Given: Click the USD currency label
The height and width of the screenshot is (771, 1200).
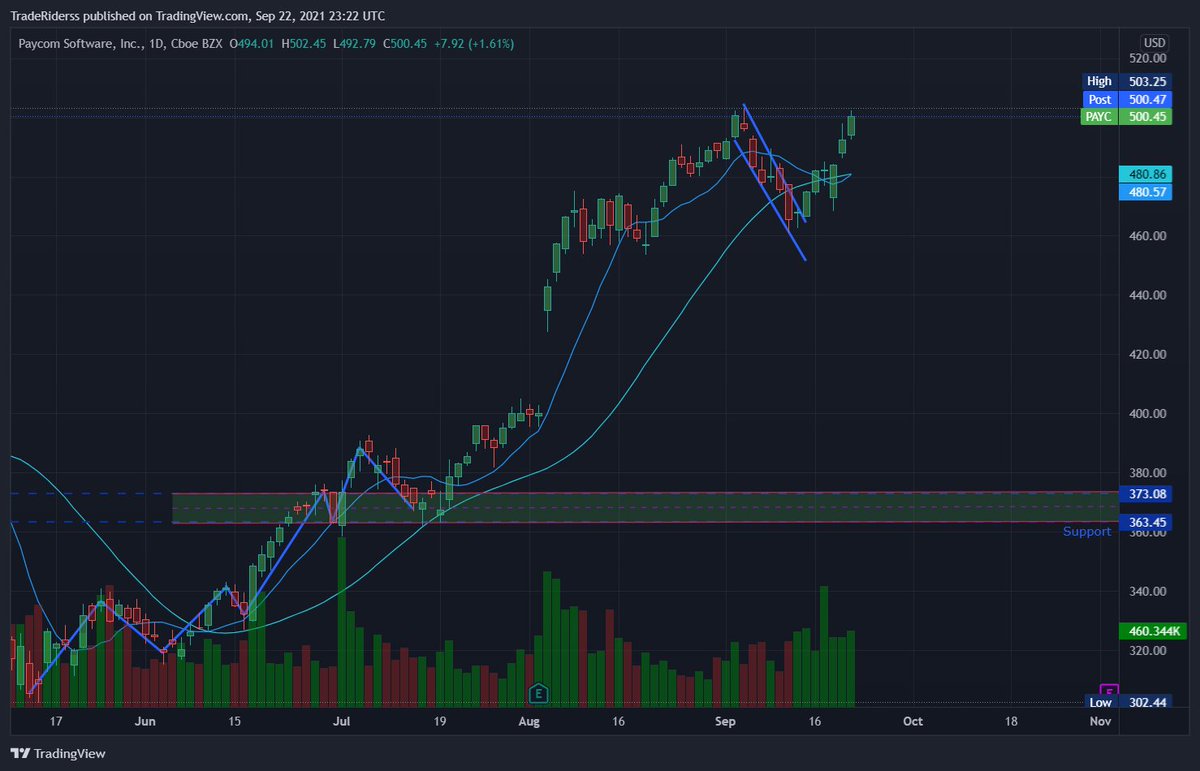Looking at the screenshot, I should (x=1155, y=42).
